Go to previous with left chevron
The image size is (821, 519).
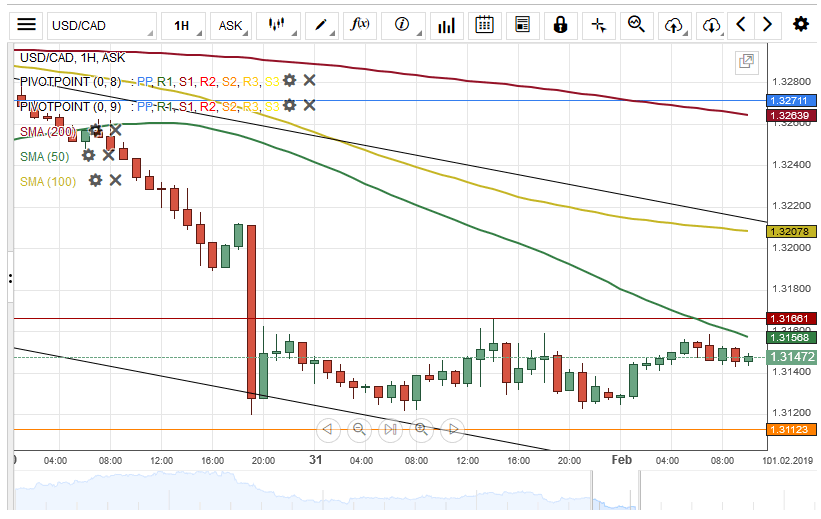[741, 25]
